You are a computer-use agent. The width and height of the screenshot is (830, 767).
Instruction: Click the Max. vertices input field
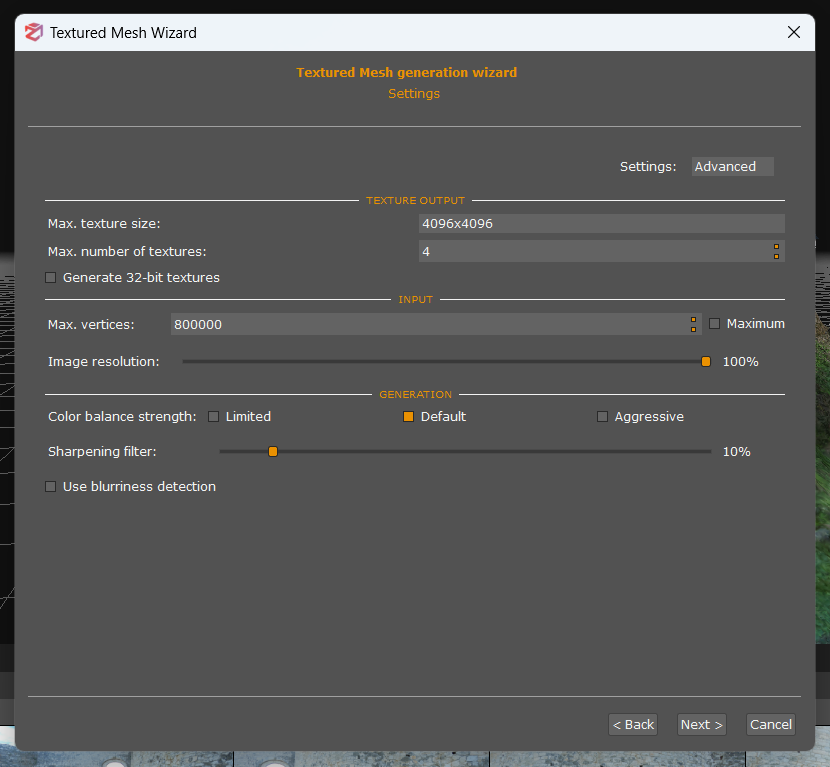(428, 324)
